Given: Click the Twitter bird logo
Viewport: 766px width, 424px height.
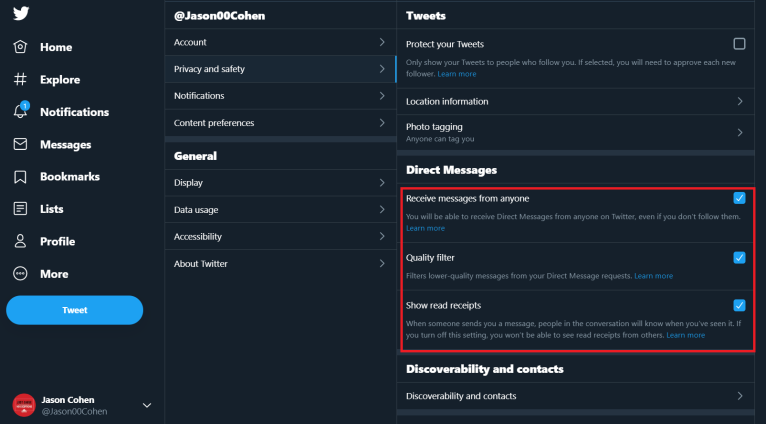Looking at the screenshot, I should 21,13.
